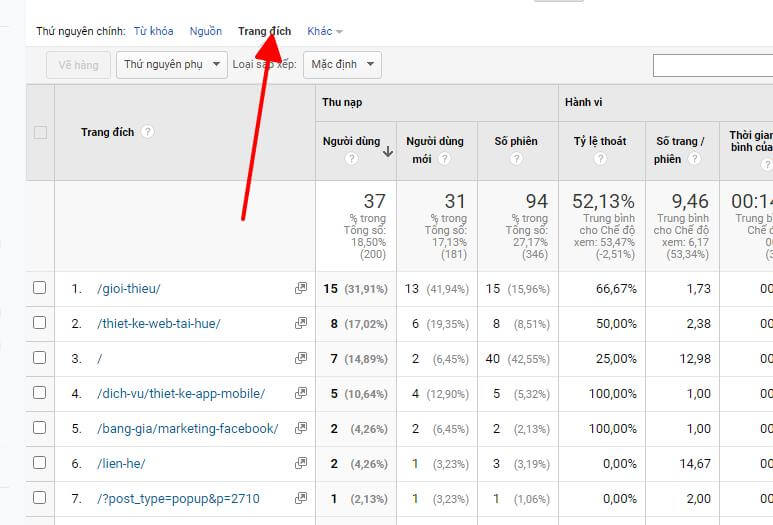Click average bounce rate 52,13%
Screen dimensions: 773x525
603,201
